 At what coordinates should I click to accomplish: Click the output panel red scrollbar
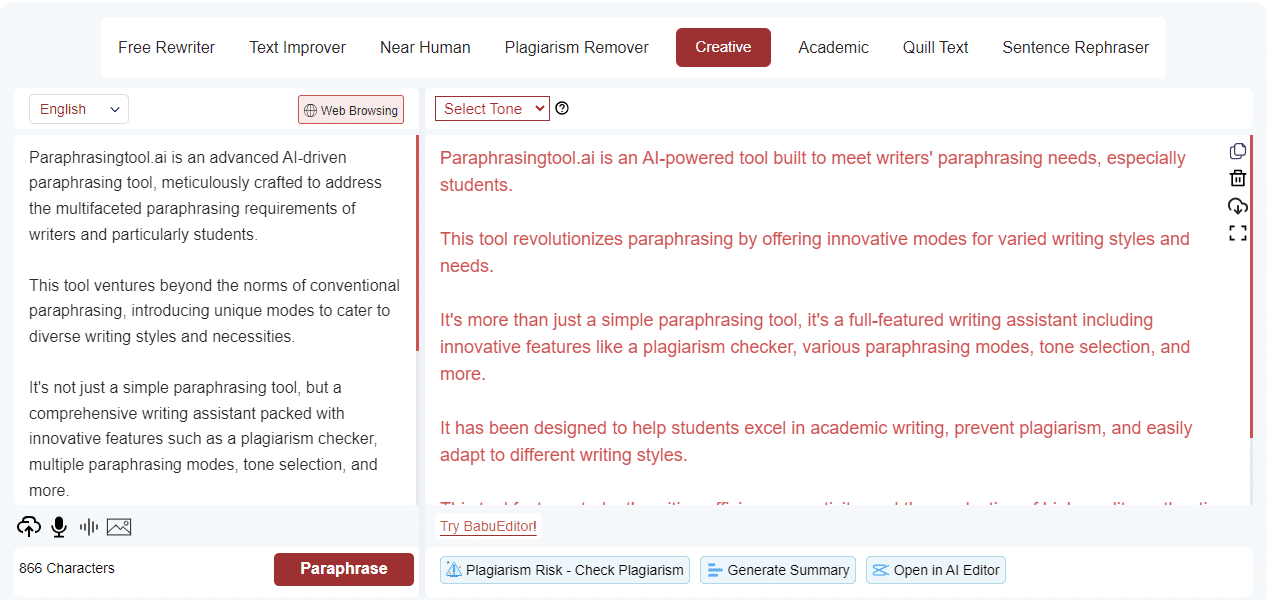pyautogui.click(x=1251, y=287)
